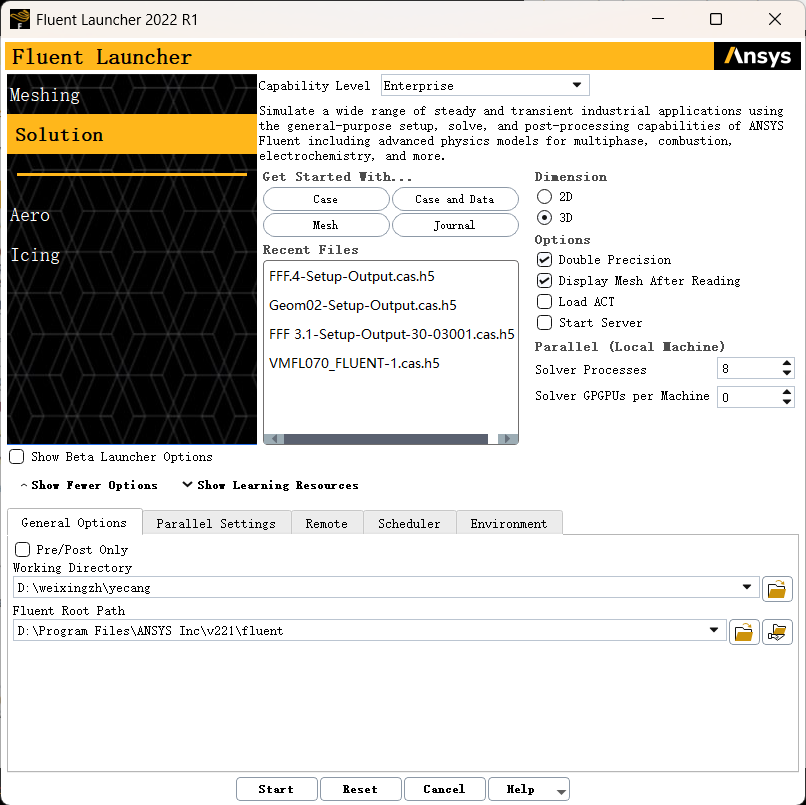Viewport: 806px width, 805px height.
Task: Enable Show Beta Launcher Options
Action: point(16,456)
